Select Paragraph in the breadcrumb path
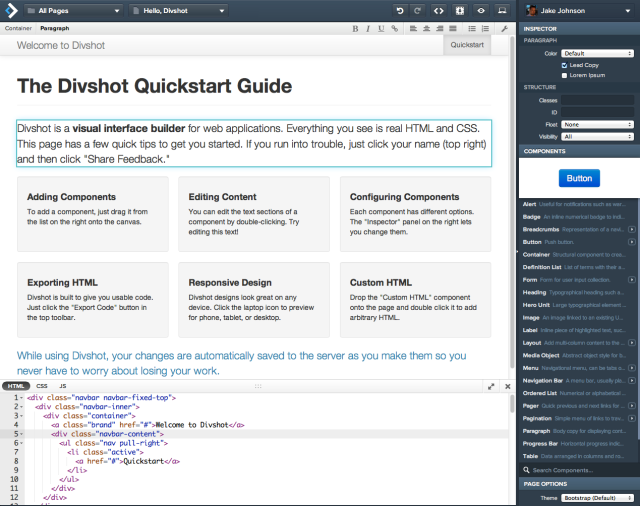 point(55,28)
